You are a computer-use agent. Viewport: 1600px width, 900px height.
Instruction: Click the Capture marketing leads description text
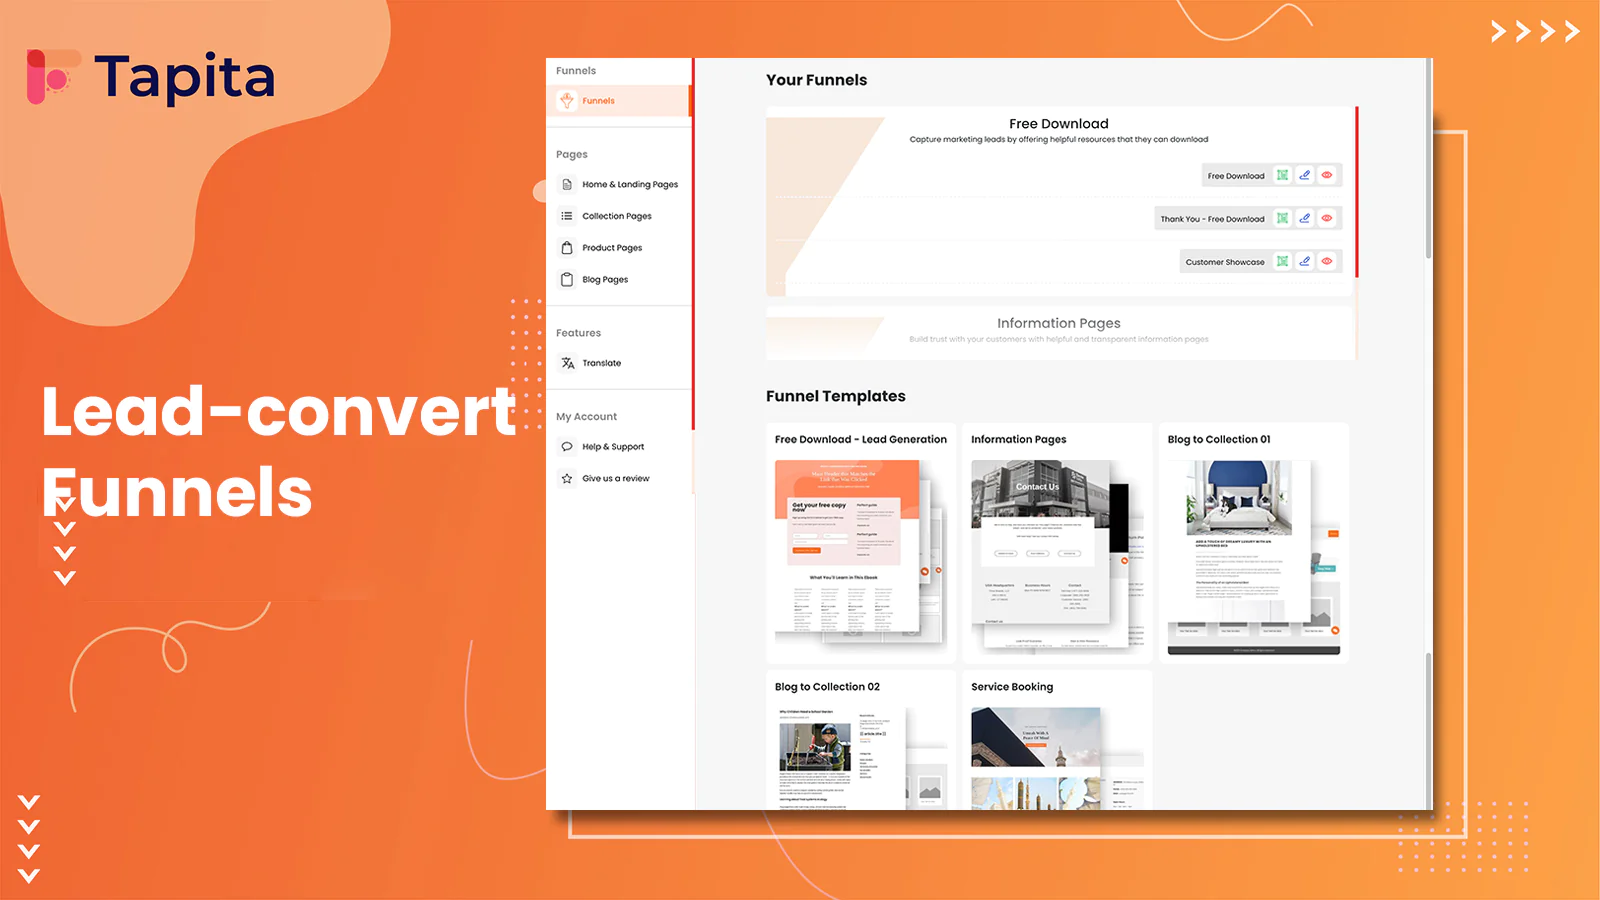click(1059, 140)
